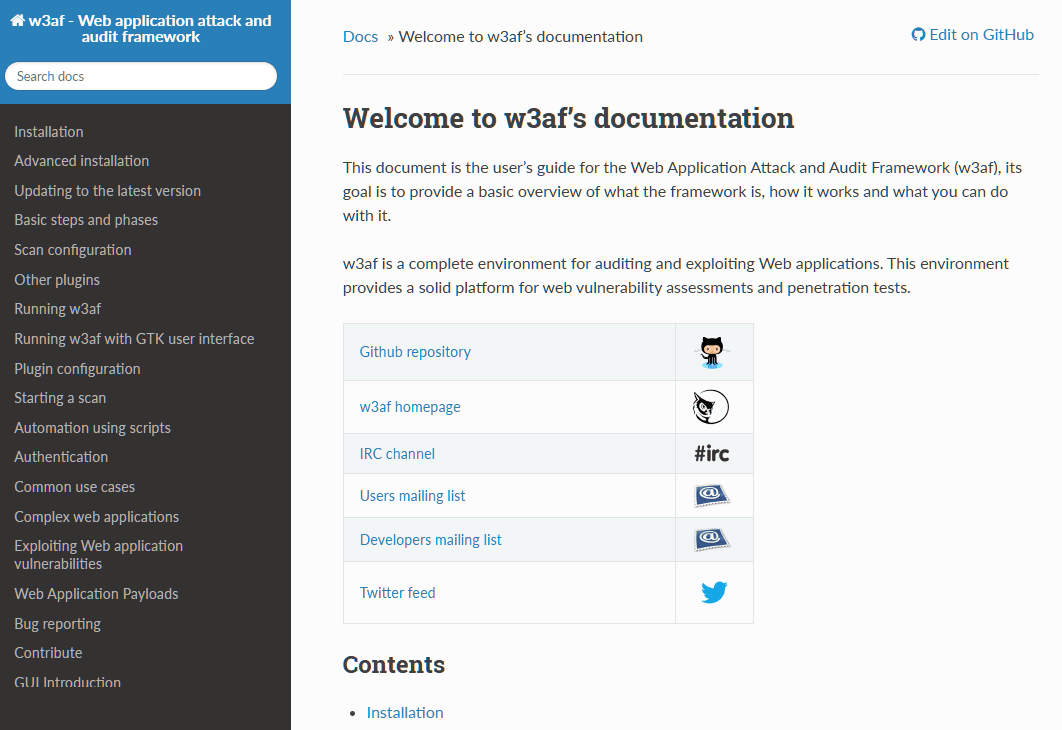Click the Users mailing list stamp icon
This screenshot has height=730, width=1062.
click(x=711, y=496)
